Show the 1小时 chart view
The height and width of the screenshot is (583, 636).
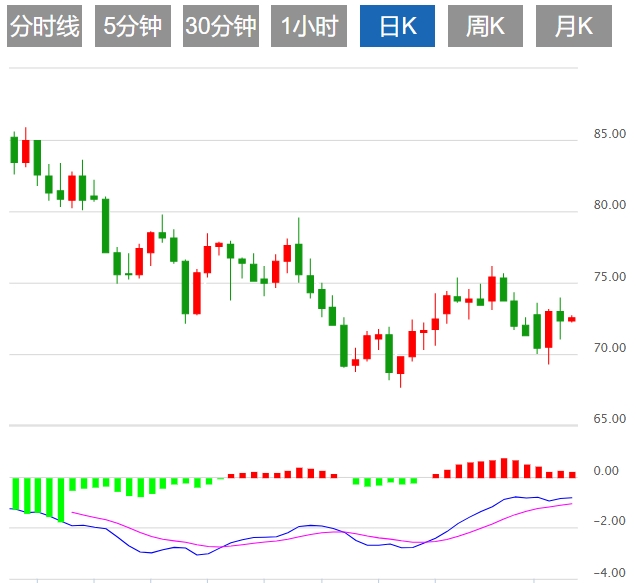308,27
